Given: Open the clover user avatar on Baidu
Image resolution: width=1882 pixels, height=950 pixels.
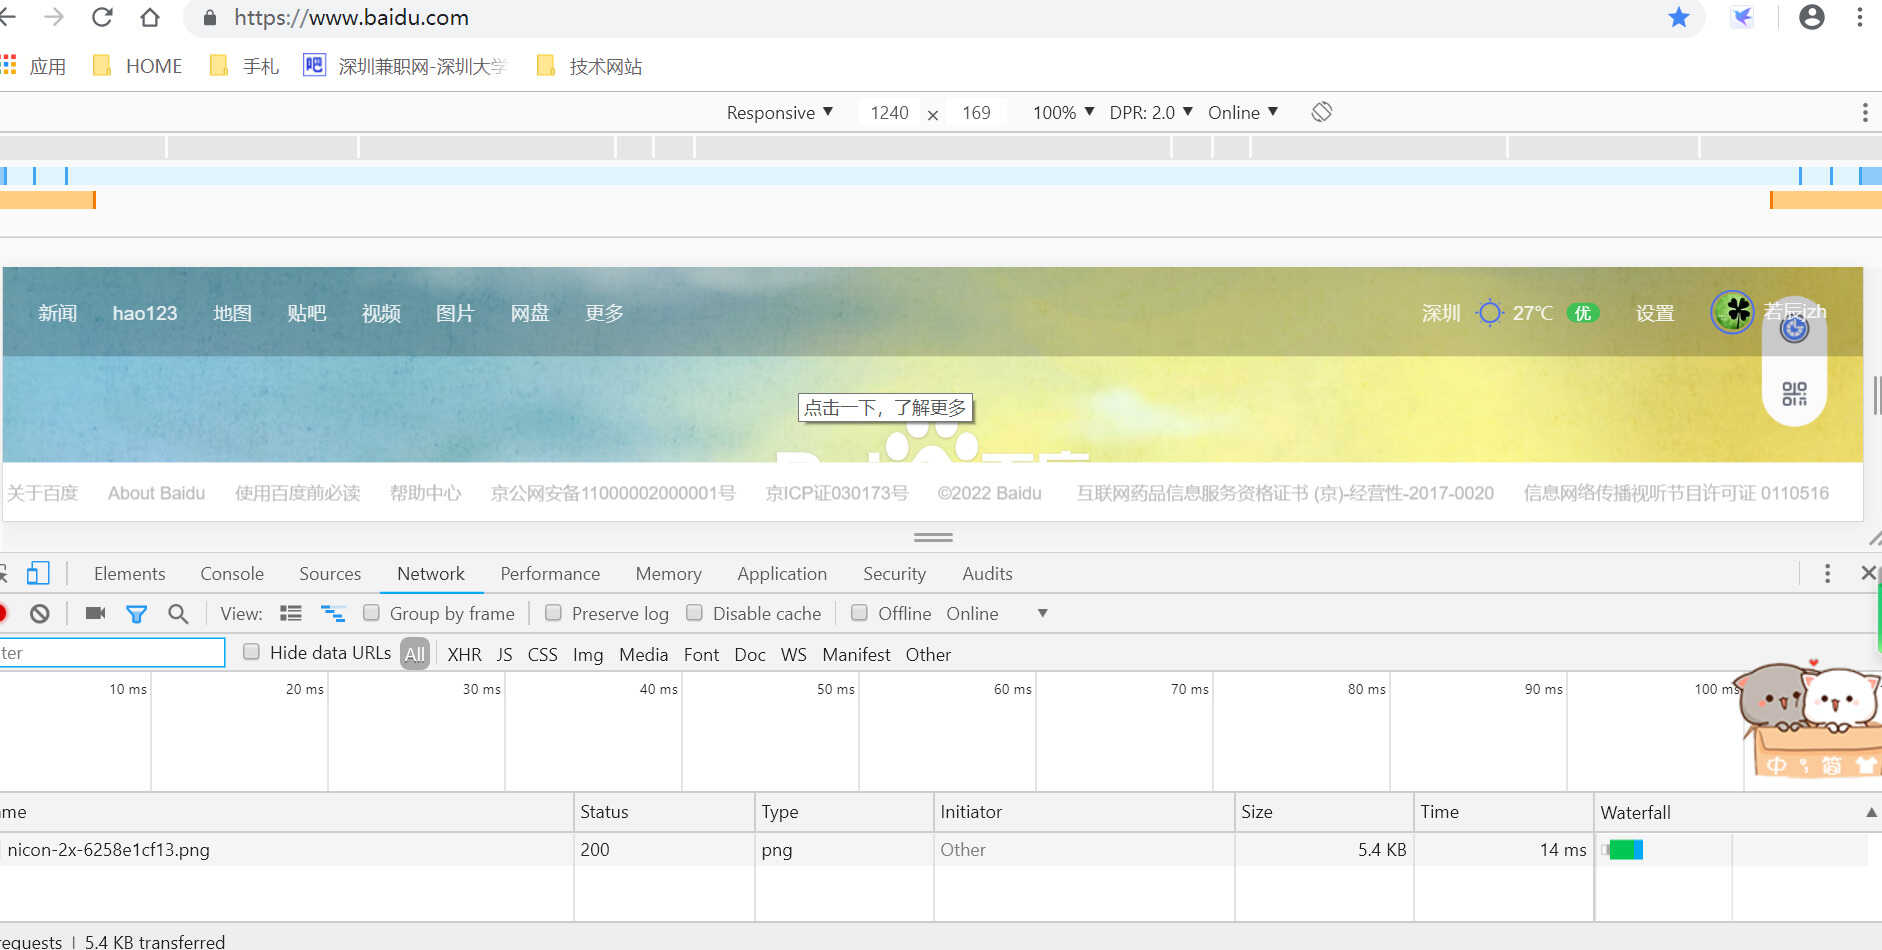Looking at the screenshot, I should pyautogui.click(x=1732, y=313).
